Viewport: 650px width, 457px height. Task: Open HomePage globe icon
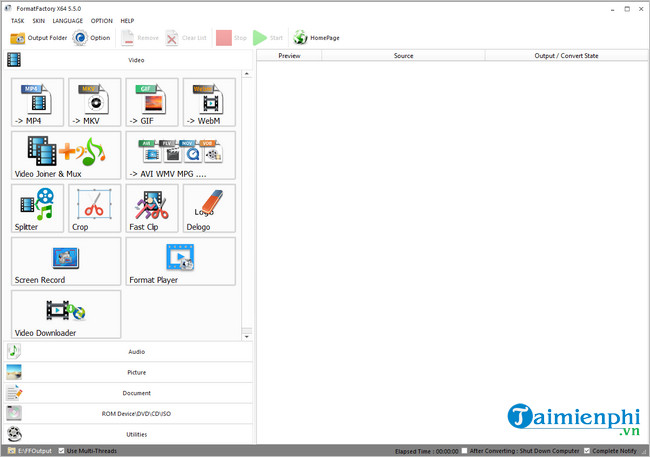[x=300, y=38]
